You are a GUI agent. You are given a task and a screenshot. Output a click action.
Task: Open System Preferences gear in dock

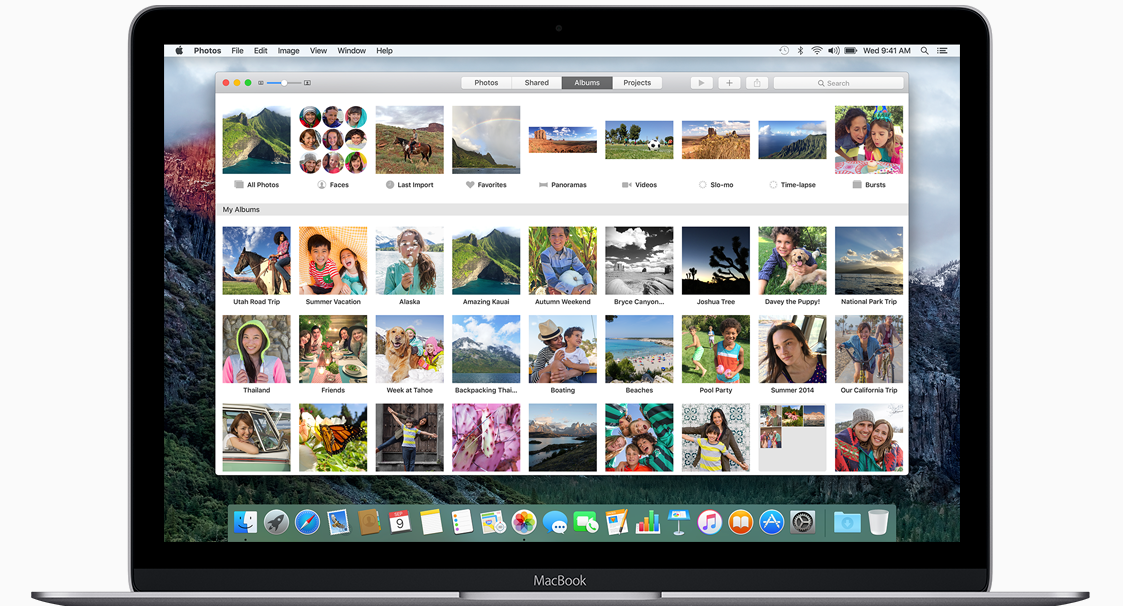803,522
